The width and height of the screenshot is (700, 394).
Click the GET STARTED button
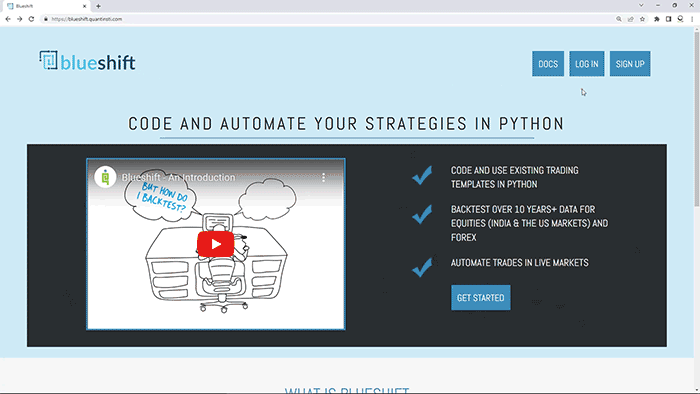click(480, 298)
